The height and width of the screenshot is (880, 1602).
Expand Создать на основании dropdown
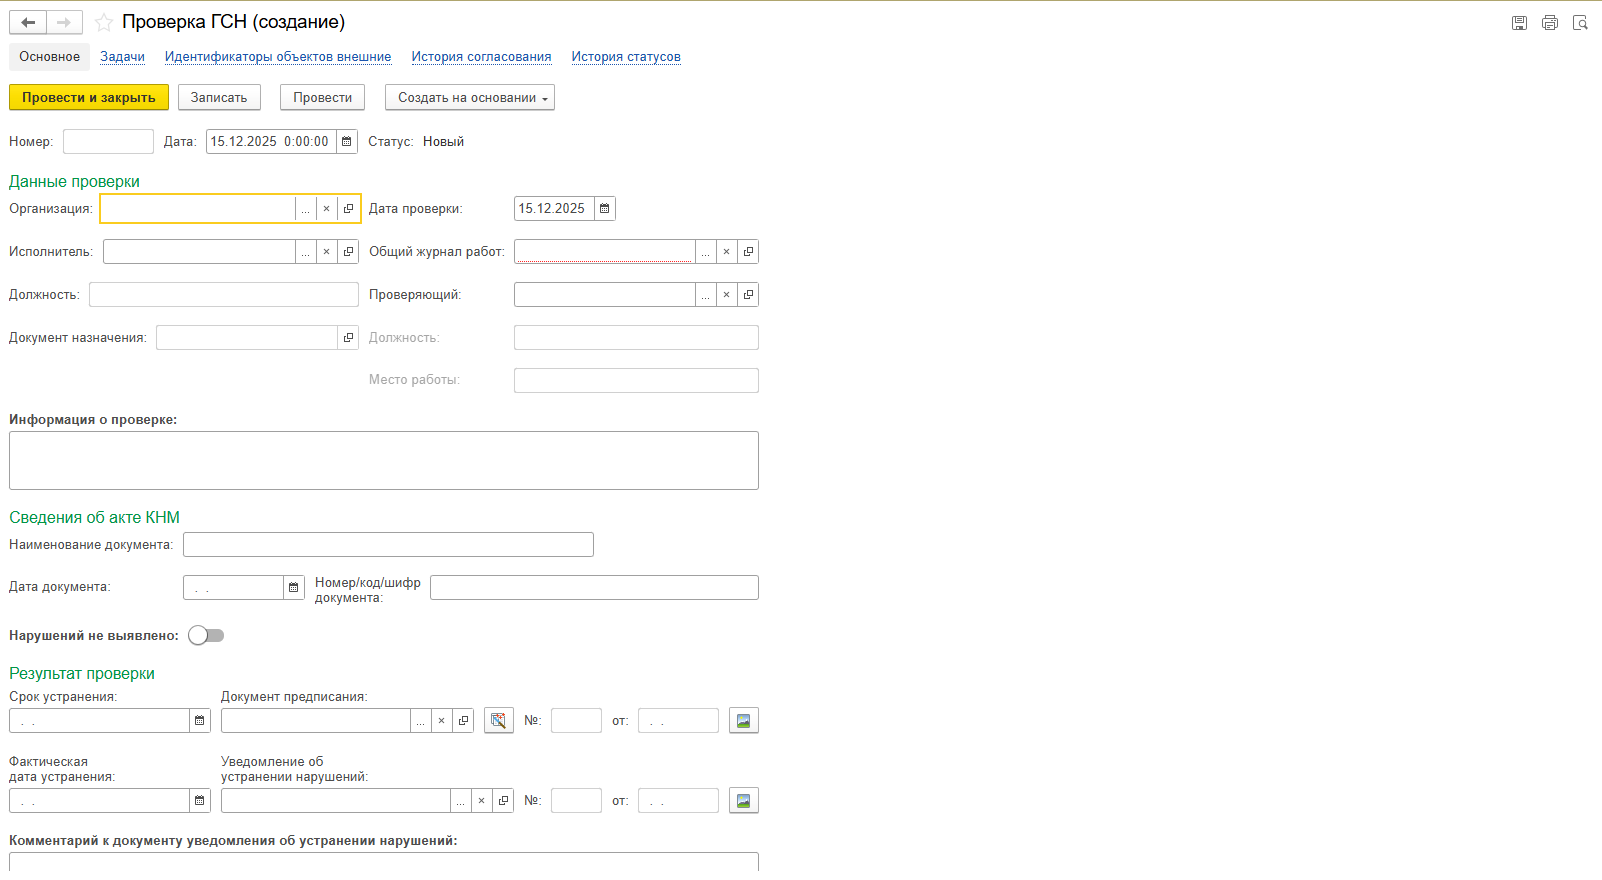(x=469, y=98)
